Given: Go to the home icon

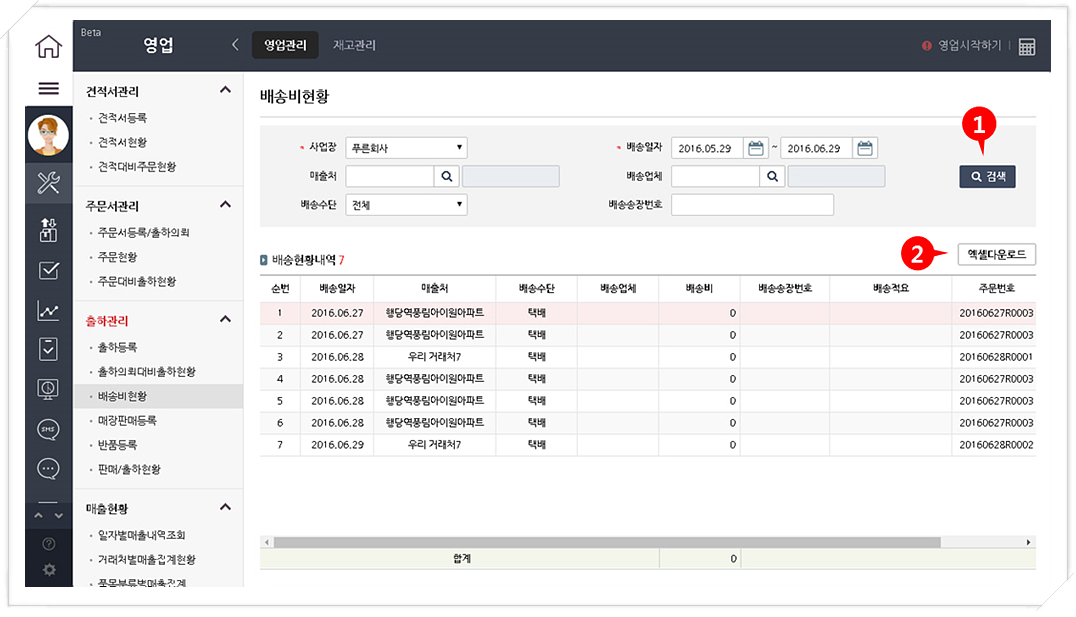Looking at the screenshot, I should 48,47.
